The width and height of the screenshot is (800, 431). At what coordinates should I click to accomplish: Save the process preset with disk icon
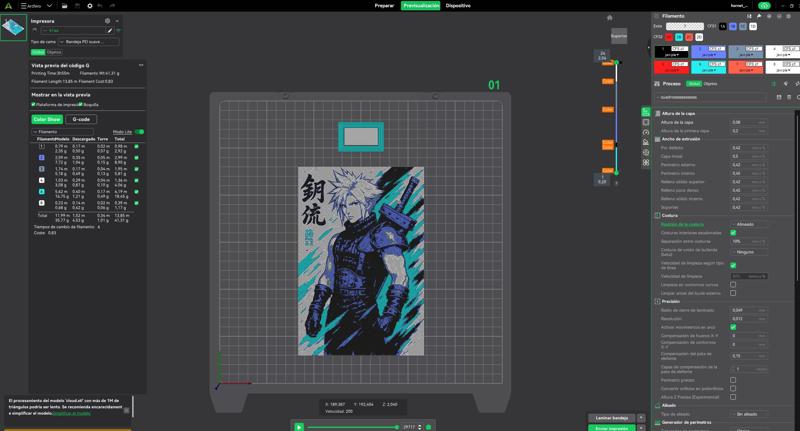tap(779, 97)
